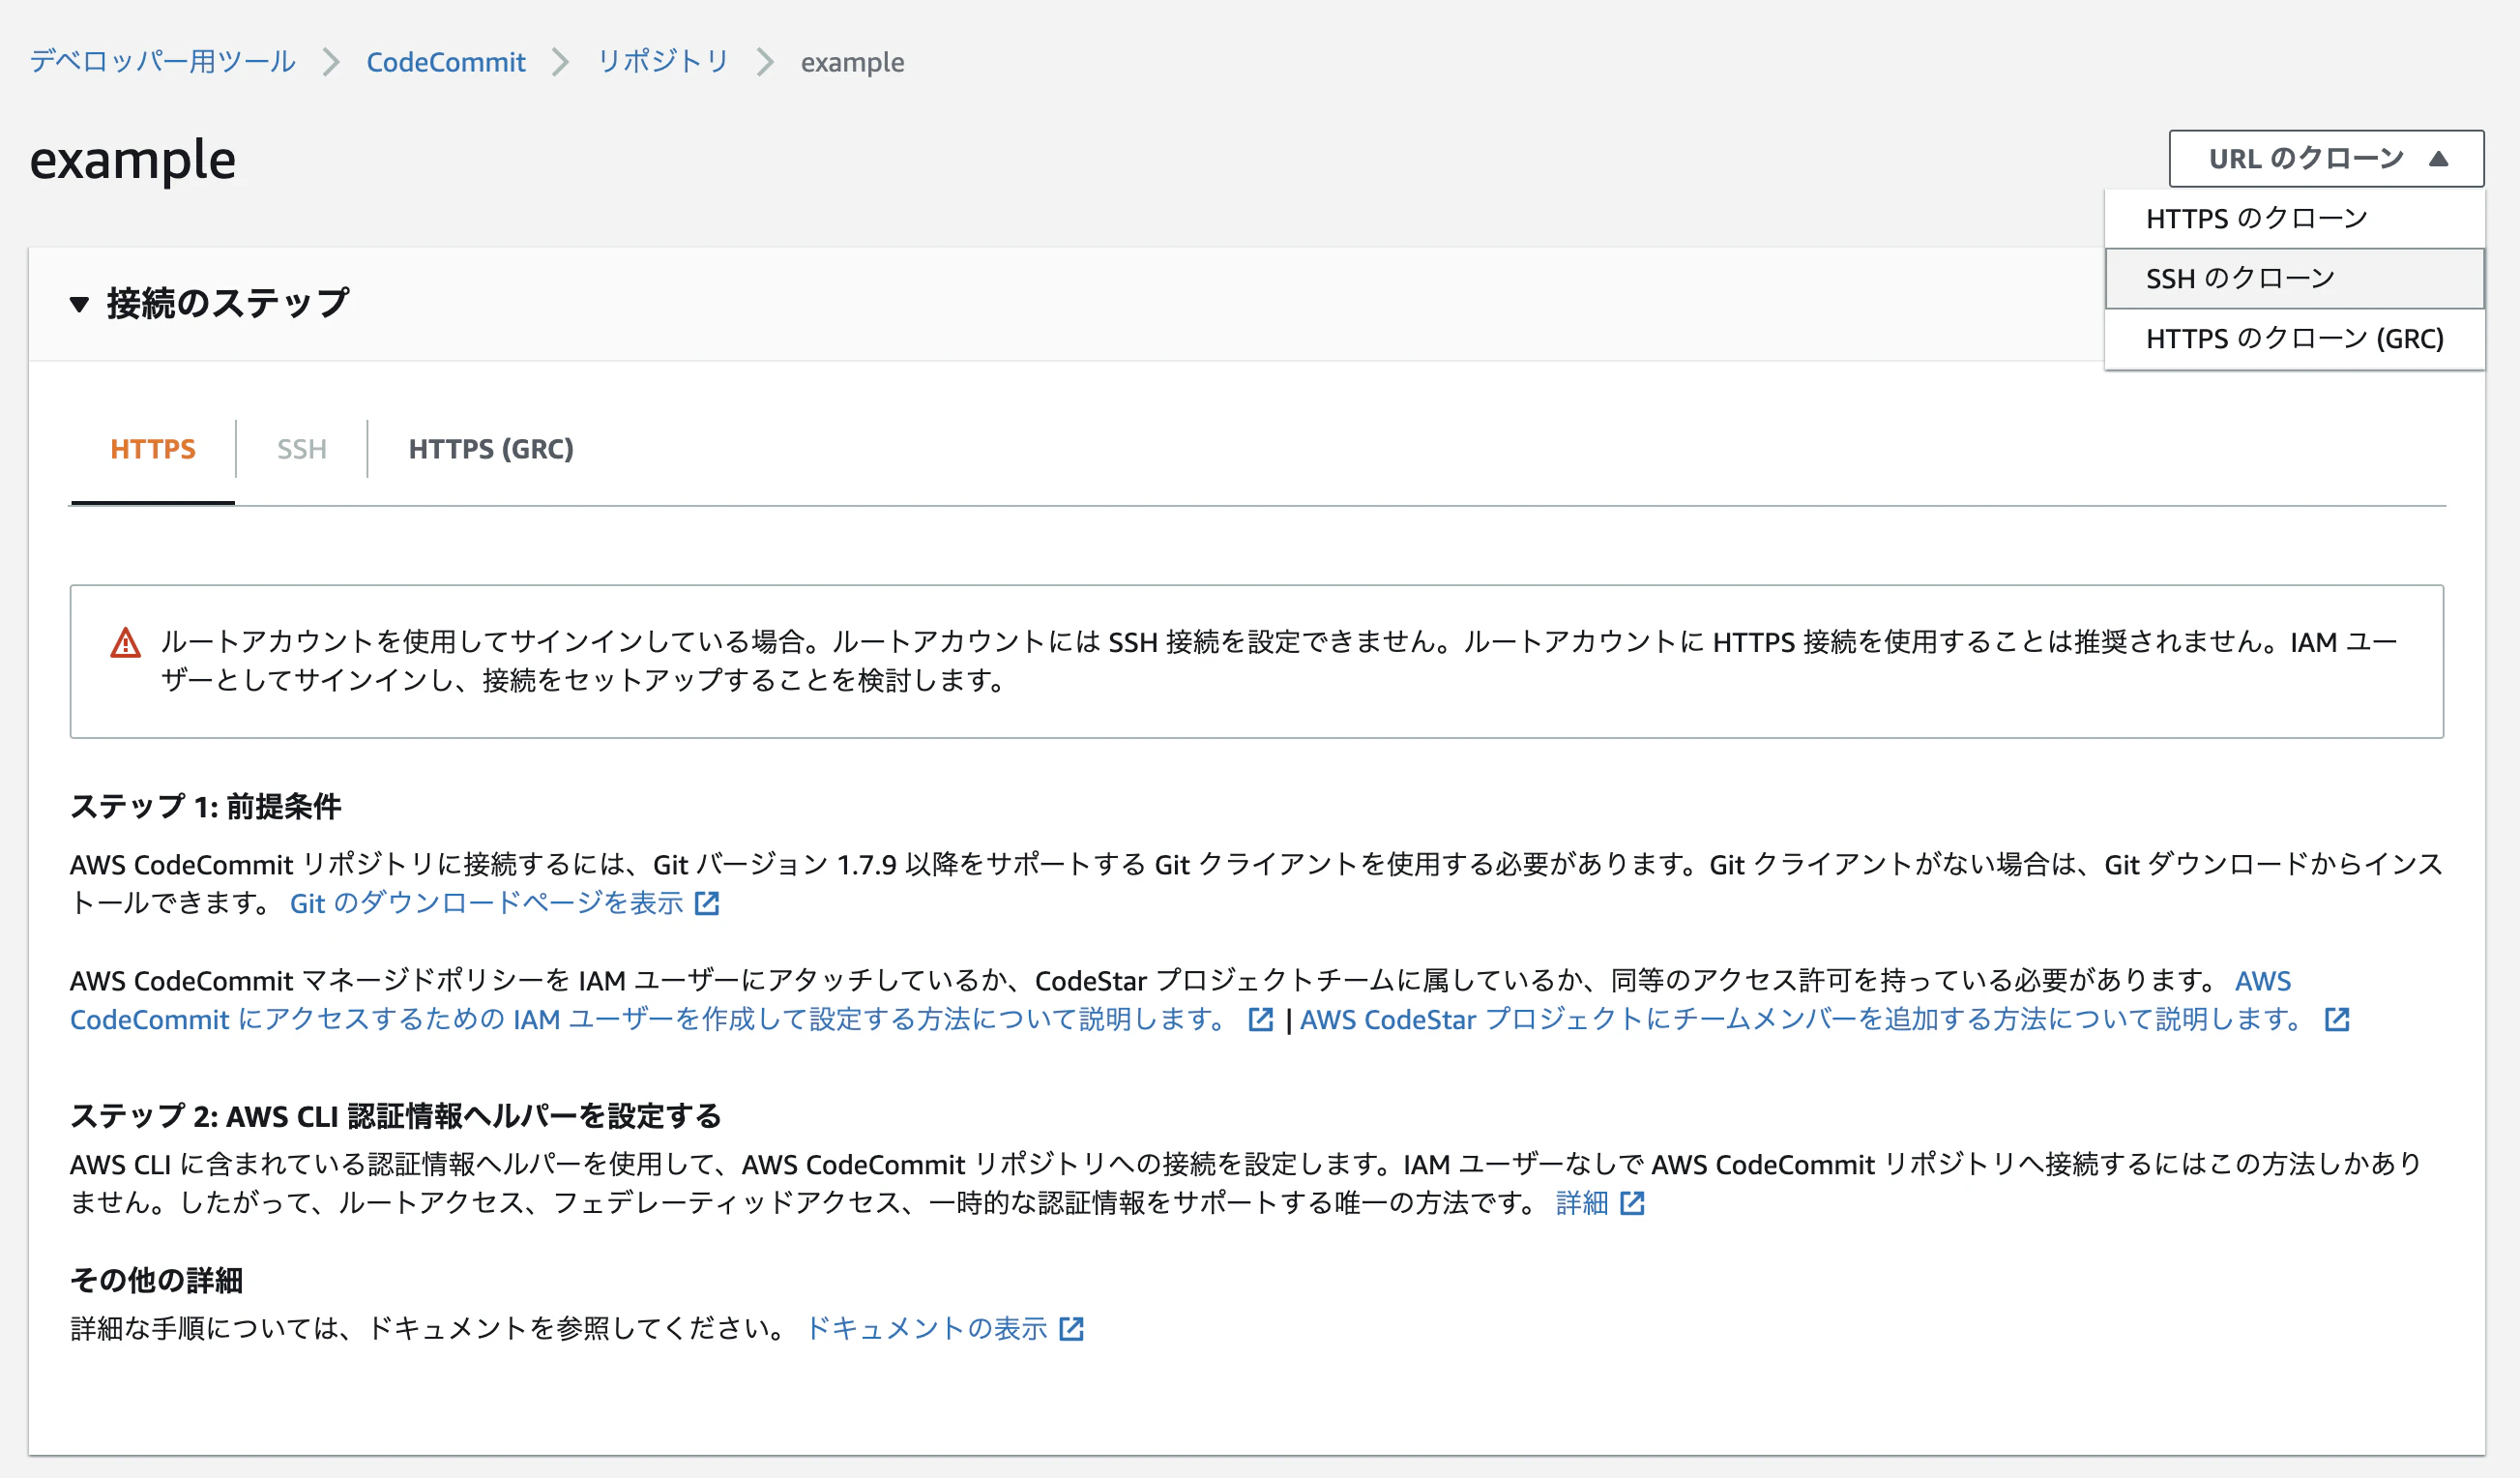
Task: Open link about creating IAM user for CodeCommit
Action: click(x=1180, y=1000)
